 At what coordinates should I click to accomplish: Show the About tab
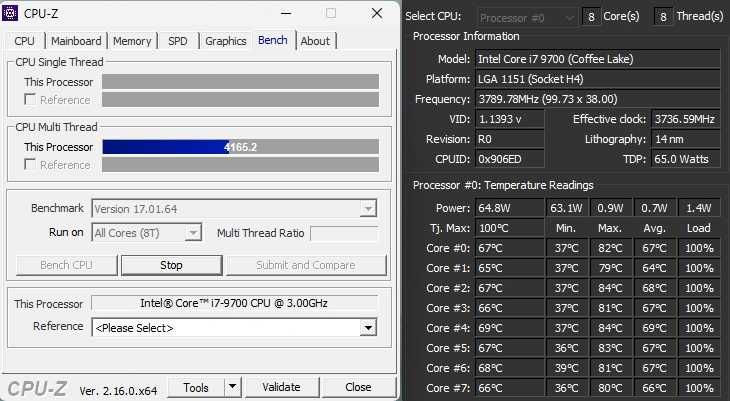315,41
